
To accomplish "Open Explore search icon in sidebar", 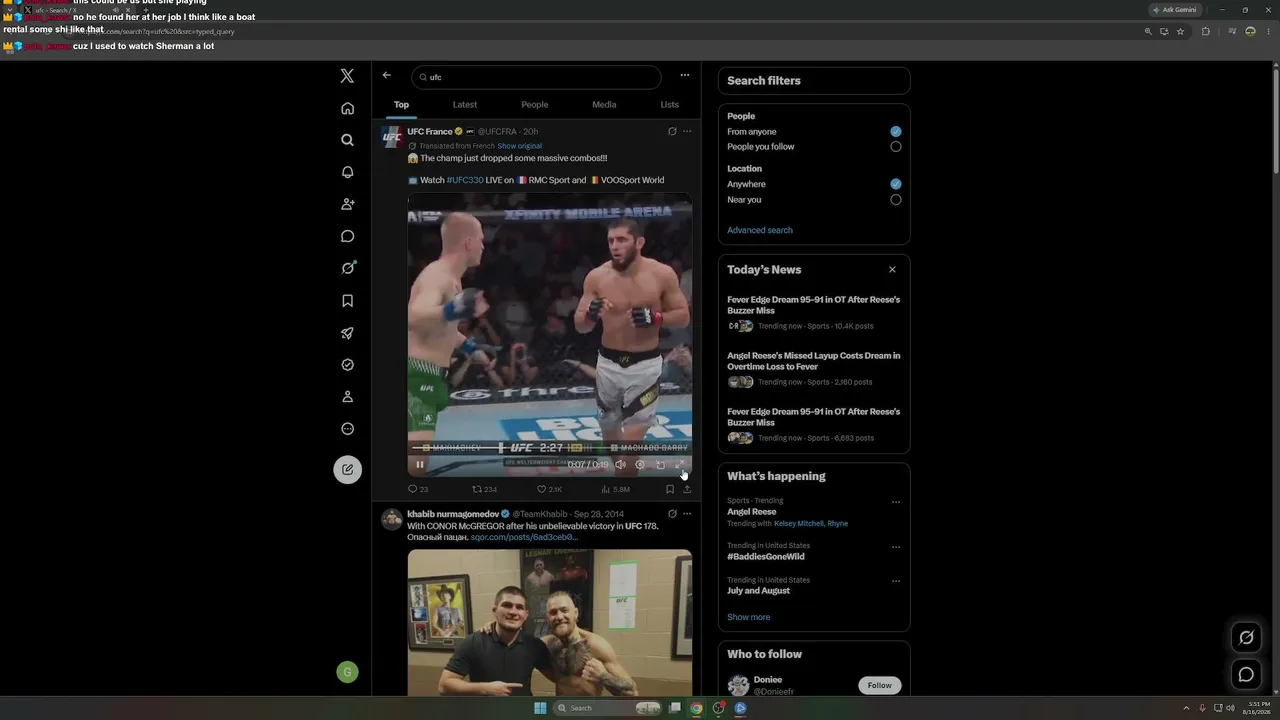I will (x=347, y=140).
